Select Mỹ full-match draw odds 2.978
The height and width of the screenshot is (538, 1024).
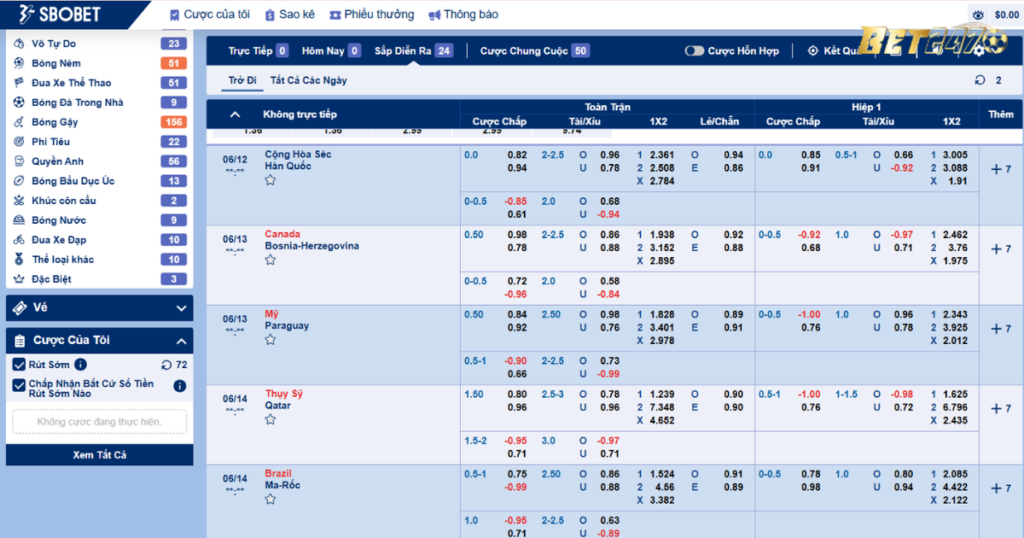662,341
